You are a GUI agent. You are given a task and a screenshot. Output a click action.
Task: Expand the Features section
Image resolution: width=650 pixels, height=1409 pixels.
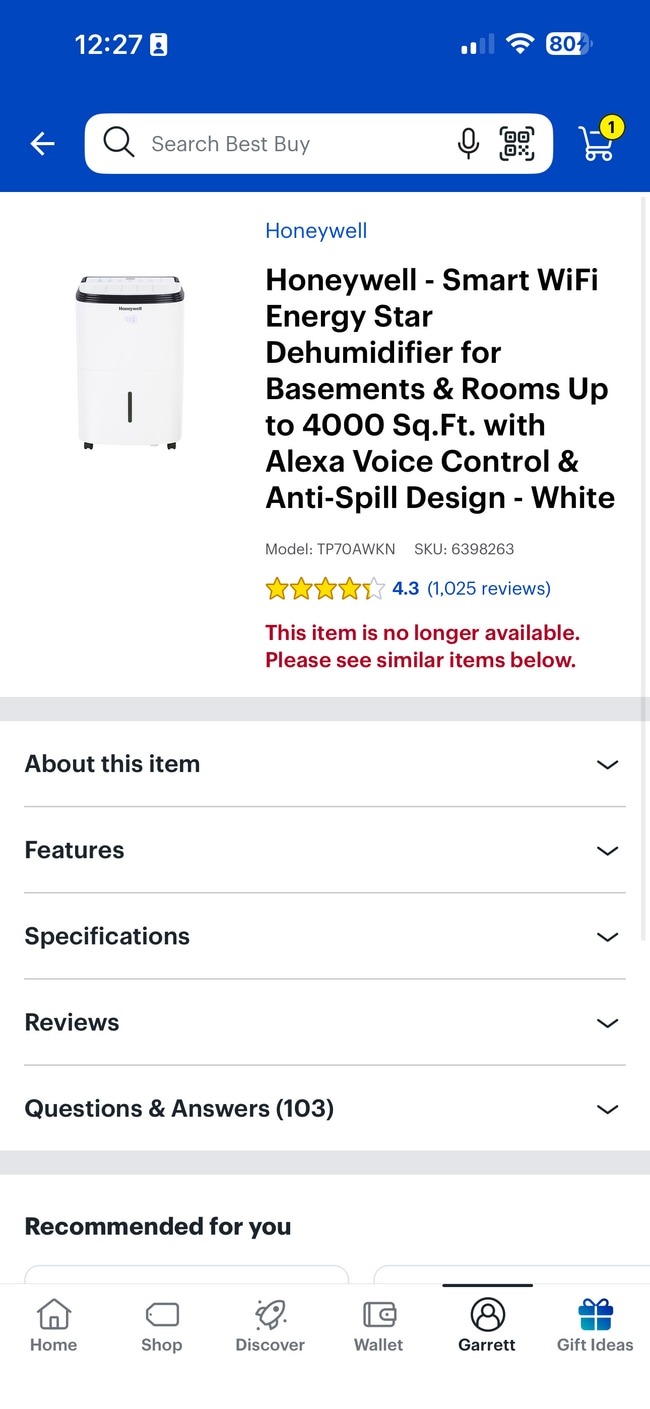click(x=325, y=850)
